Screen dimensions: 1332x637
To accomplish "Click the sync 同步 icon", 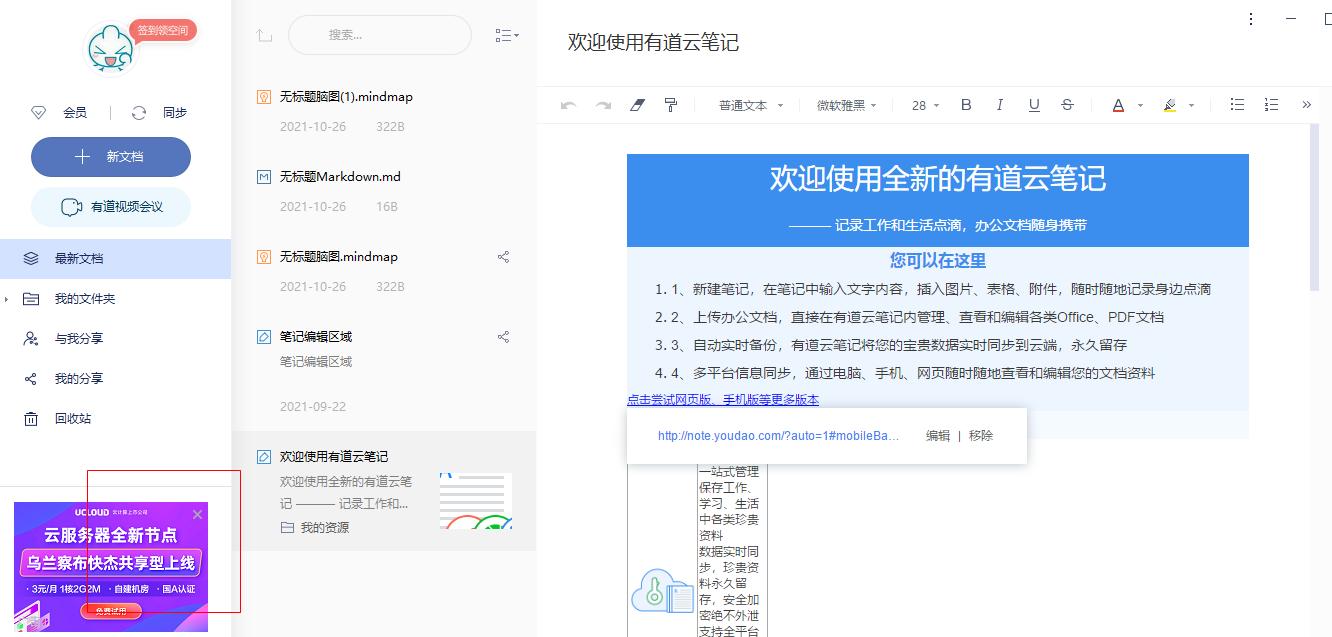I will [x=139, y=112].
